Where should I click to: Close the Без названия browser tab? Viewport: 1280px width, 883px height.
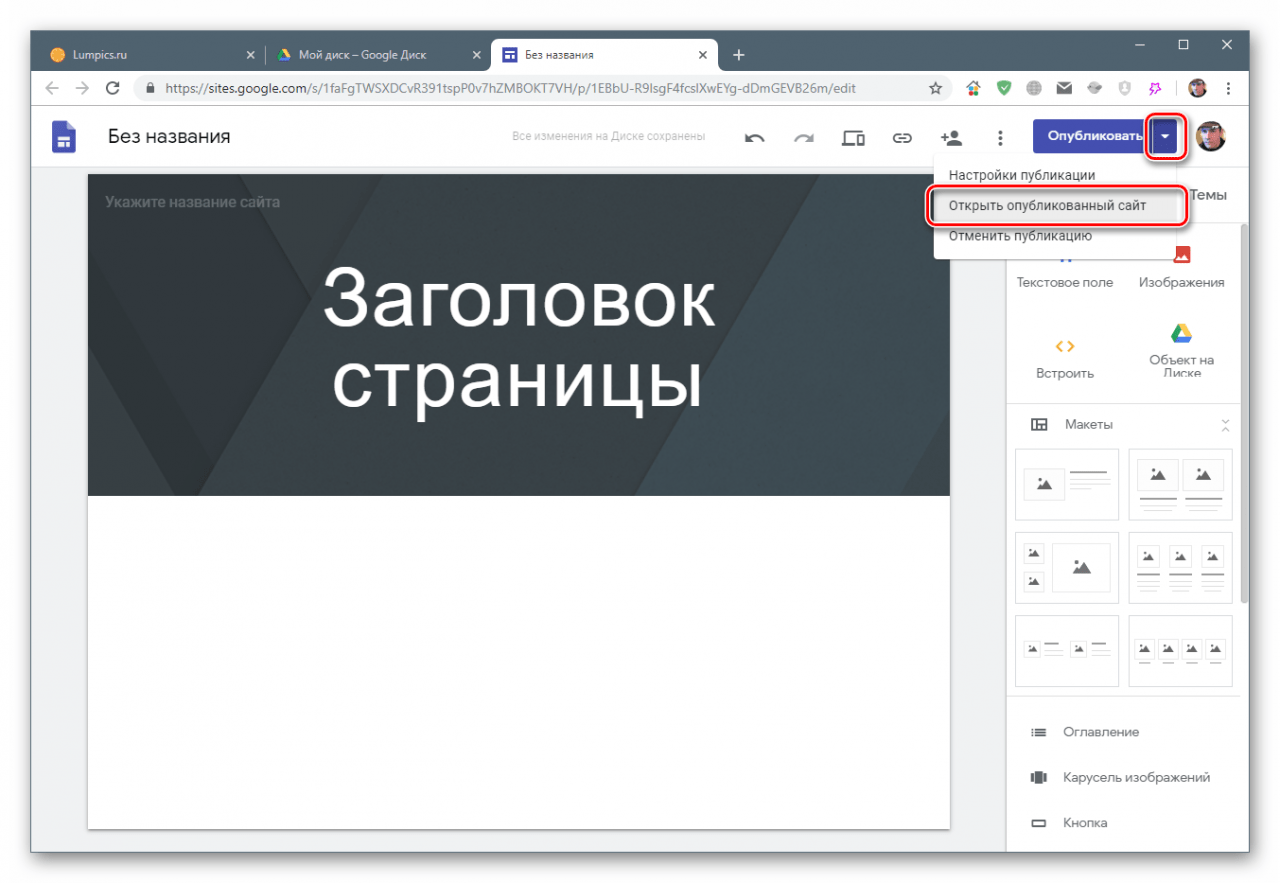703,55
